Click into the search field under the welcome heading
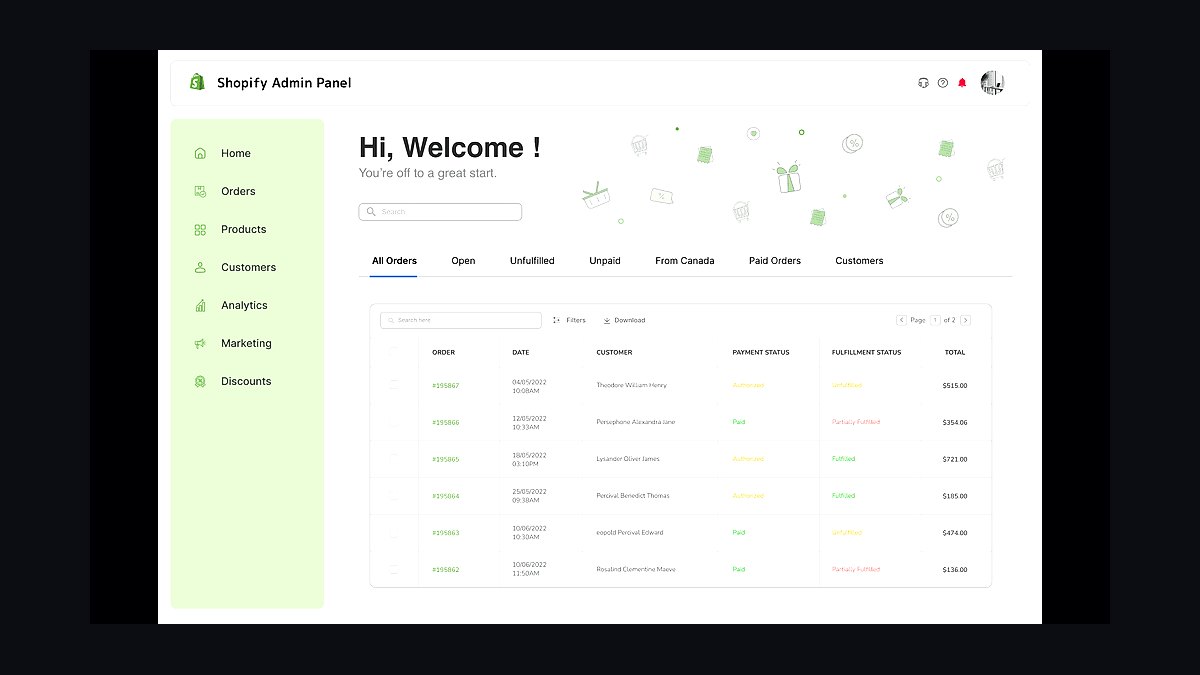 [440, 212]
